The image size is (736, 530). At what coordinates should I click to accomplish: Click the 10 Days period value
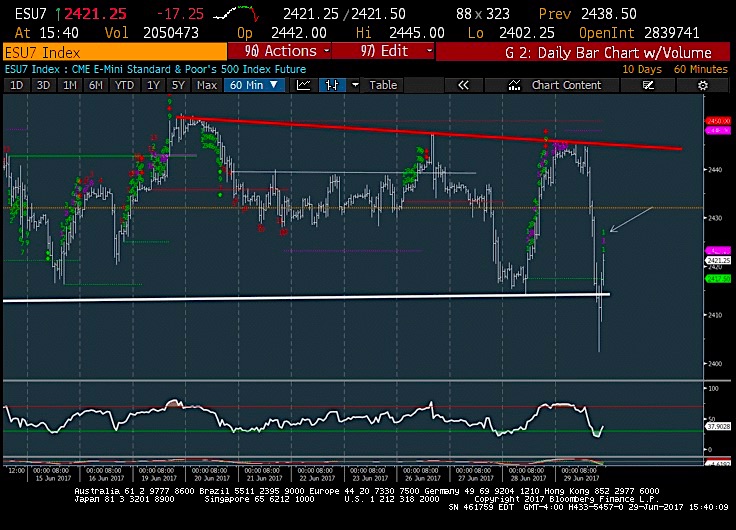642,69
